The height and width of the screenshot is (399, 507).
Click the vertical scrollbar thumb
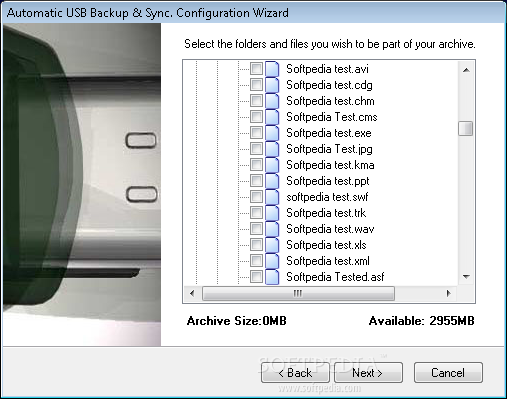click(466, 128)
